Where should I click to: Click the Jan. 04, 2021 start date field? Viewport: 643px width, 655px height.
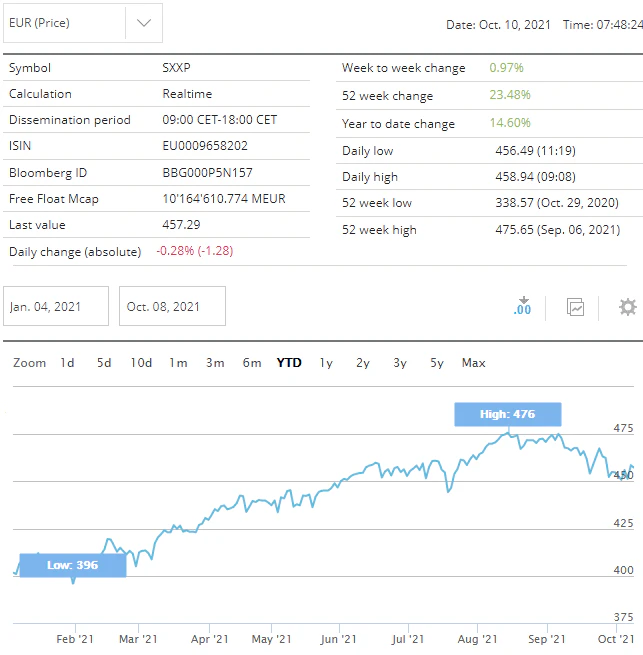56,306
